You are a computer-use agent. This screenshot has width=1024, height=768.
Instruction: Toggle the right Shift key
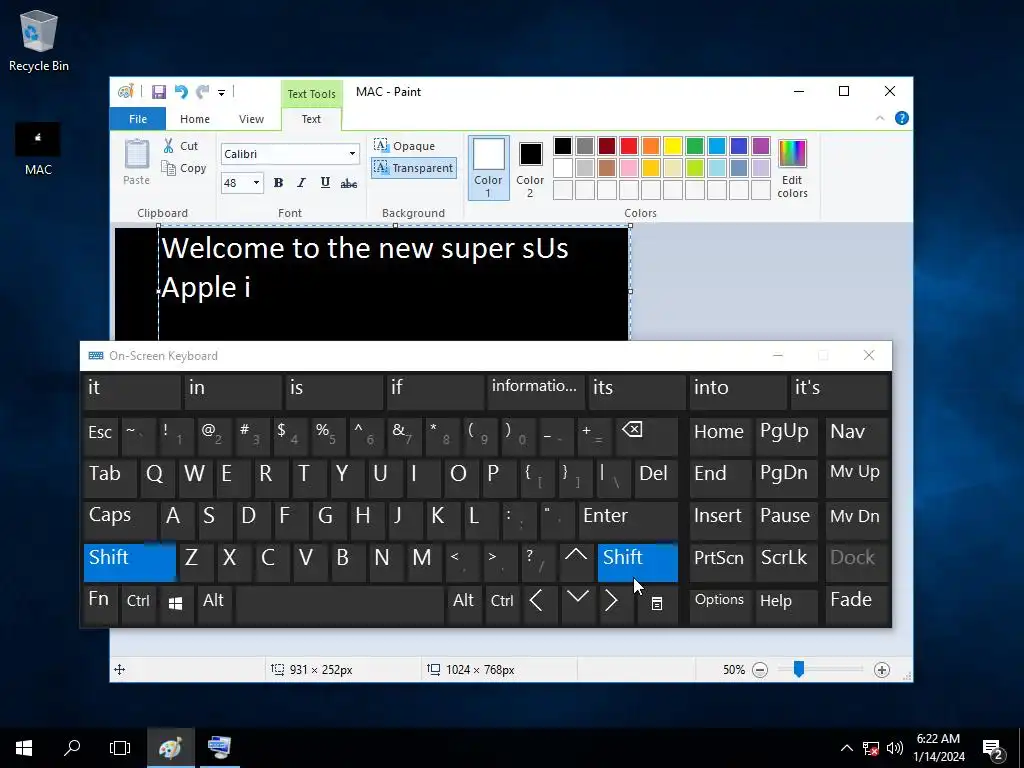637,562
